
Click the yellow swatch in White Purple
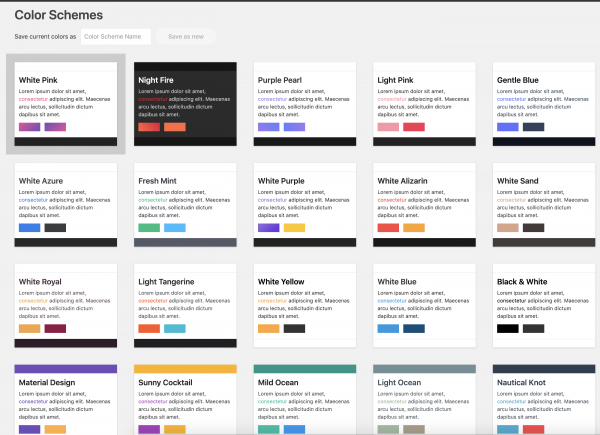(x=295, y=228)
